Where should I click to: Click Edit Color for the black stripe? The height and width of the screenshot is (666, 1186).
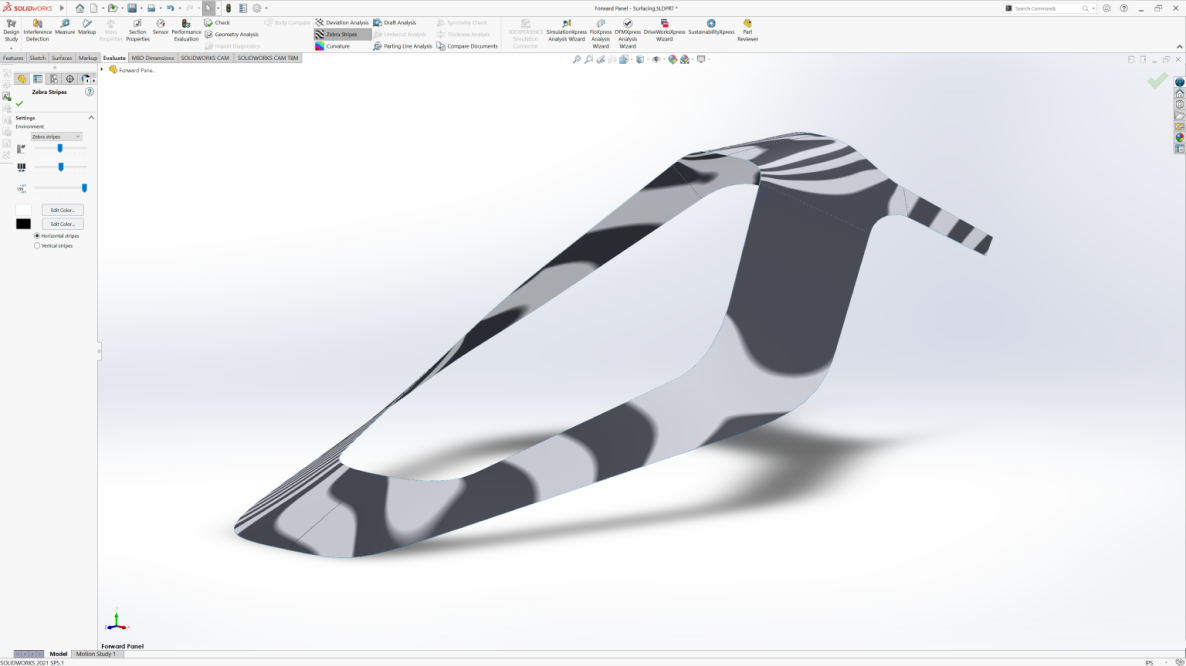[62, 224]
